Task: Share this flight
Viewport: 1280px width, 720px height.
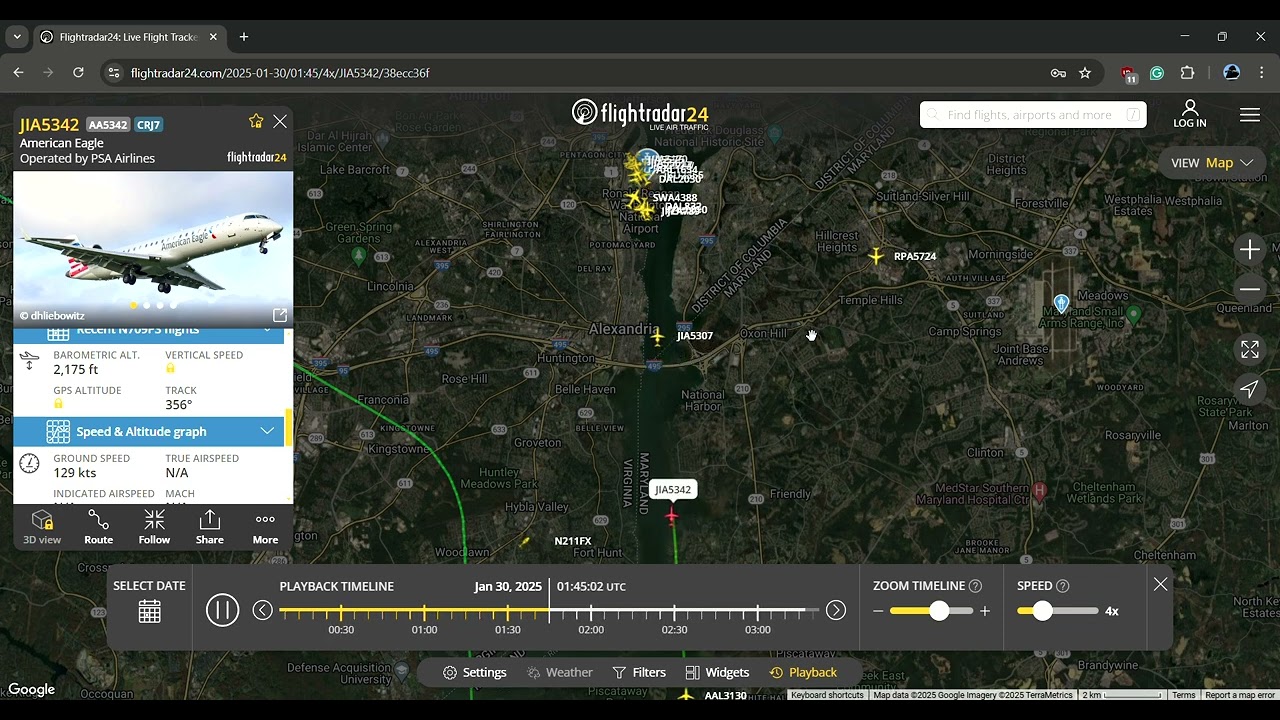Action: pos(210,527)
